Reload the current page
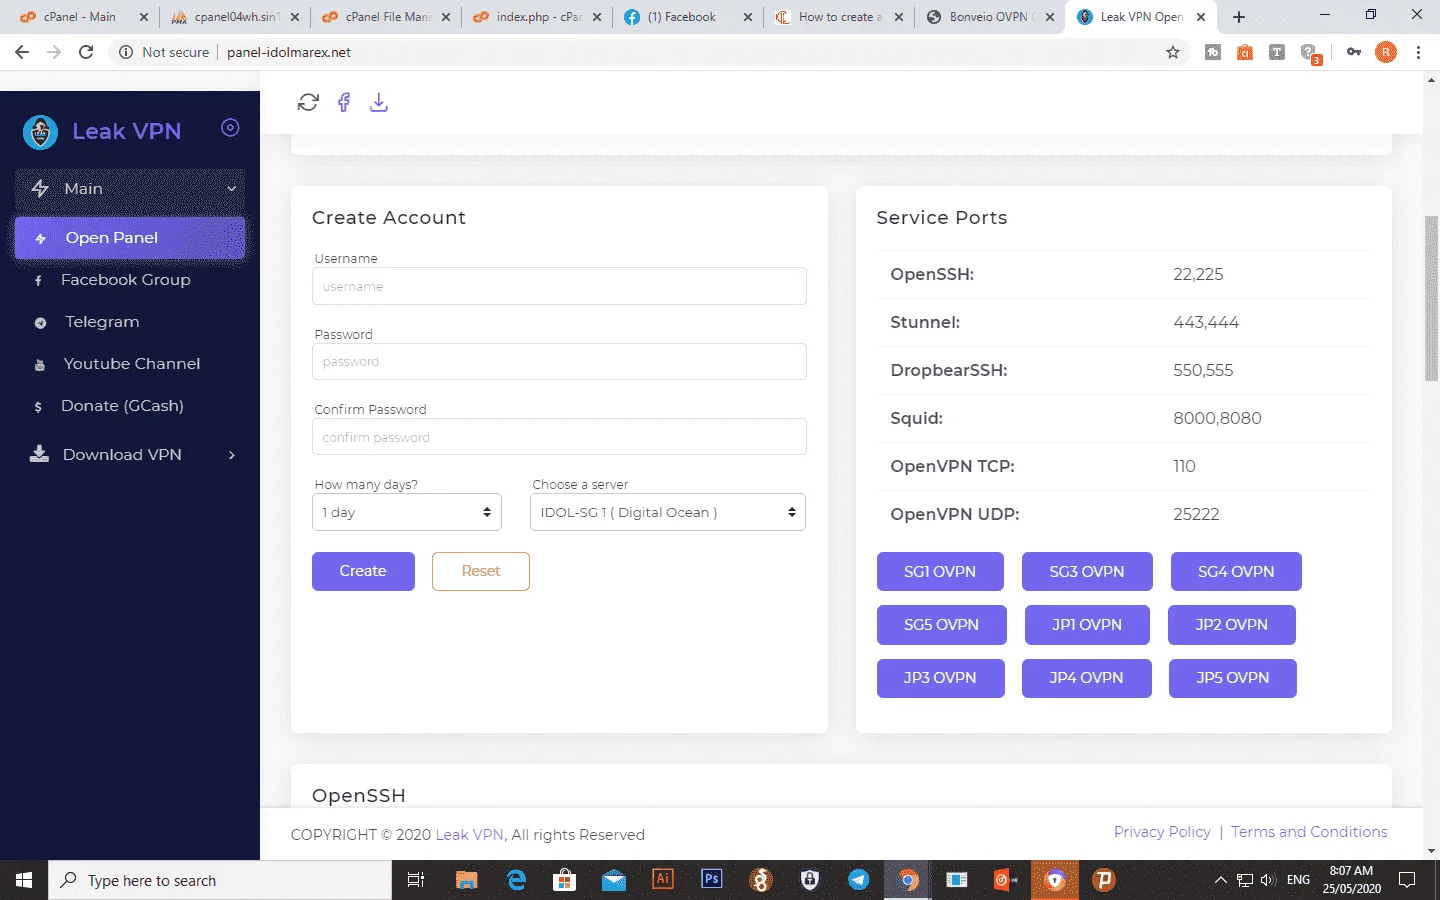 86,52
